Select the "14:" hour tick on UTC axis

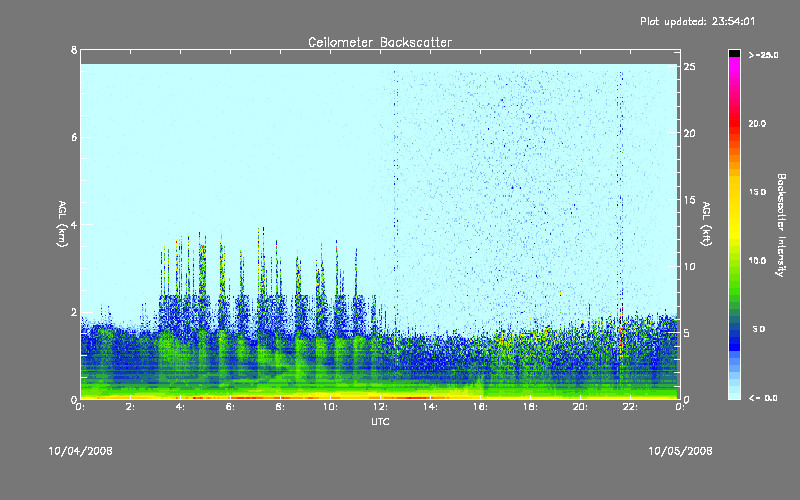pos(430,407)
